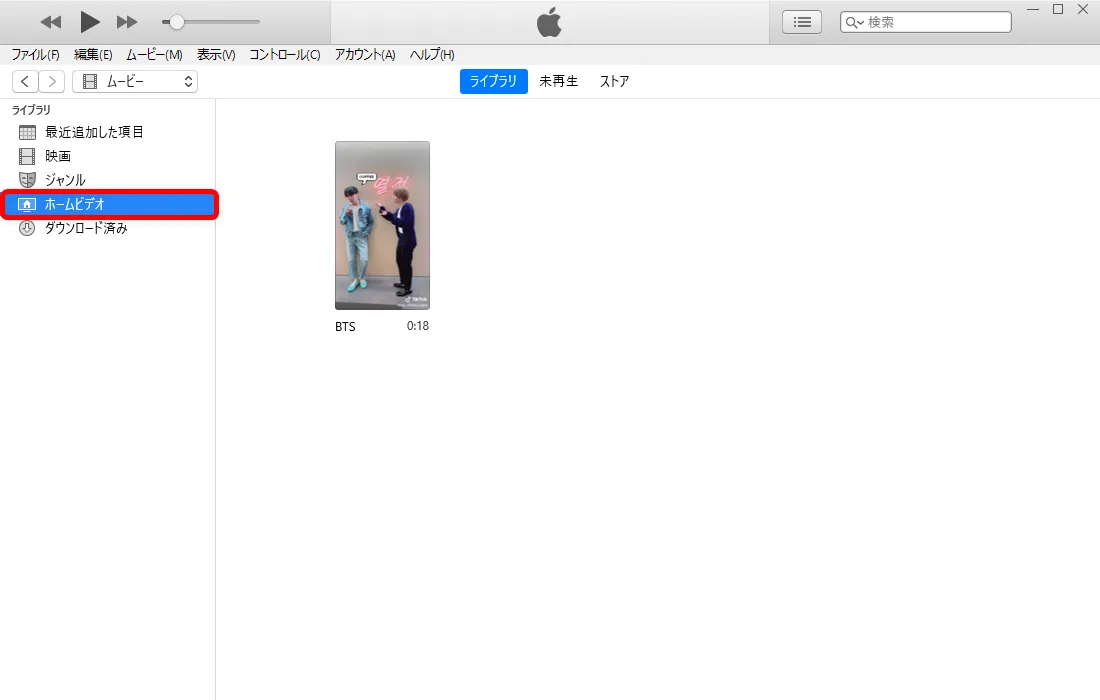This screenshot has width=1100, height=700.
Task: Switch to the ストア tab
Action: pyautogui.click(x=615, y=81)
